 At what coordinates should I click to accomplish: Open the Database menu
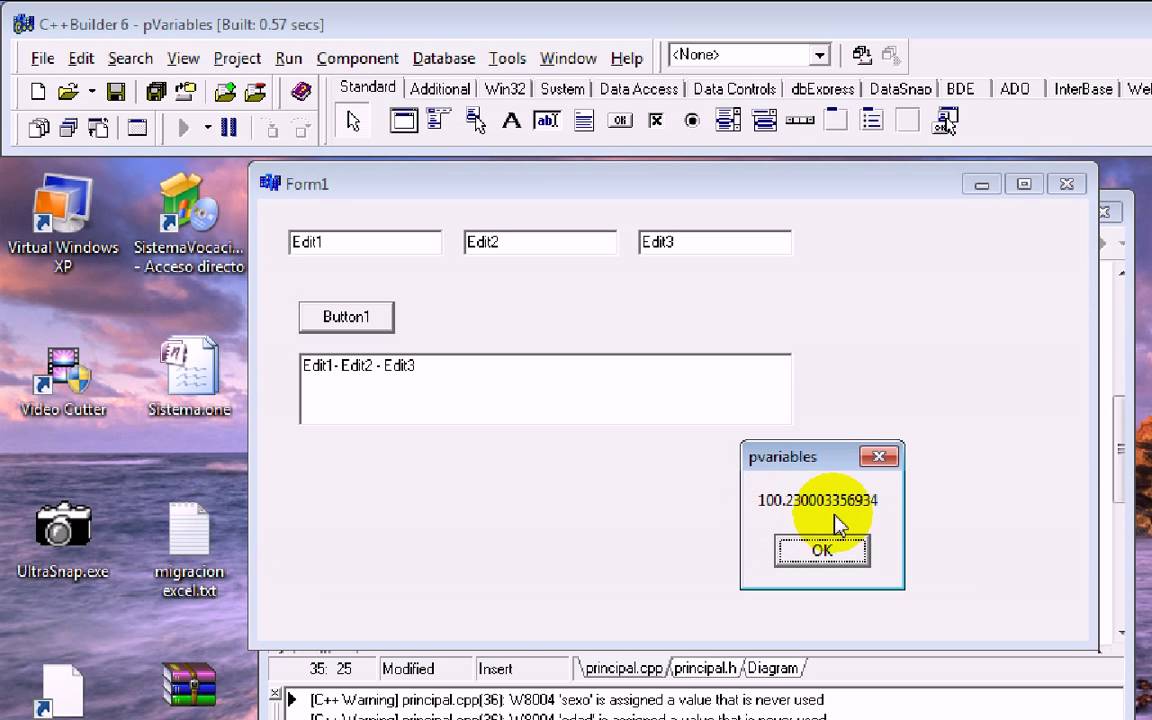pyautogui.click(x=444, y=58)
